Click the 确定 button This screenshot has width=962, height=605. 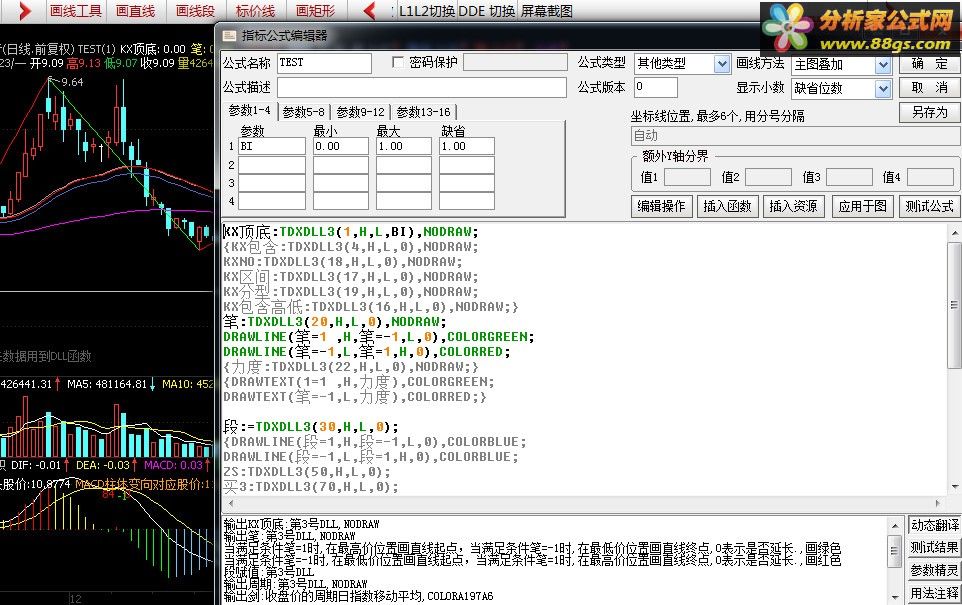coord(929,63)
